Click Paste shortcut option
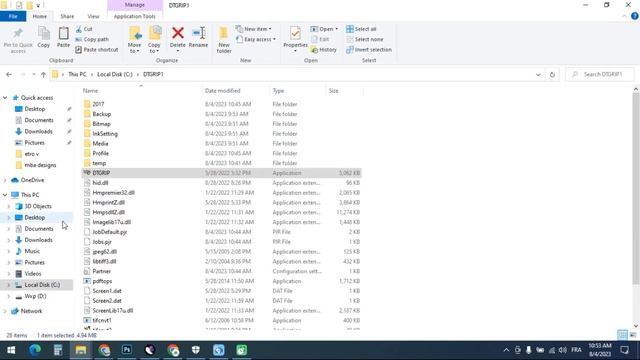The height and width of the screenshot is (360, 640). [x=97, y=49]
